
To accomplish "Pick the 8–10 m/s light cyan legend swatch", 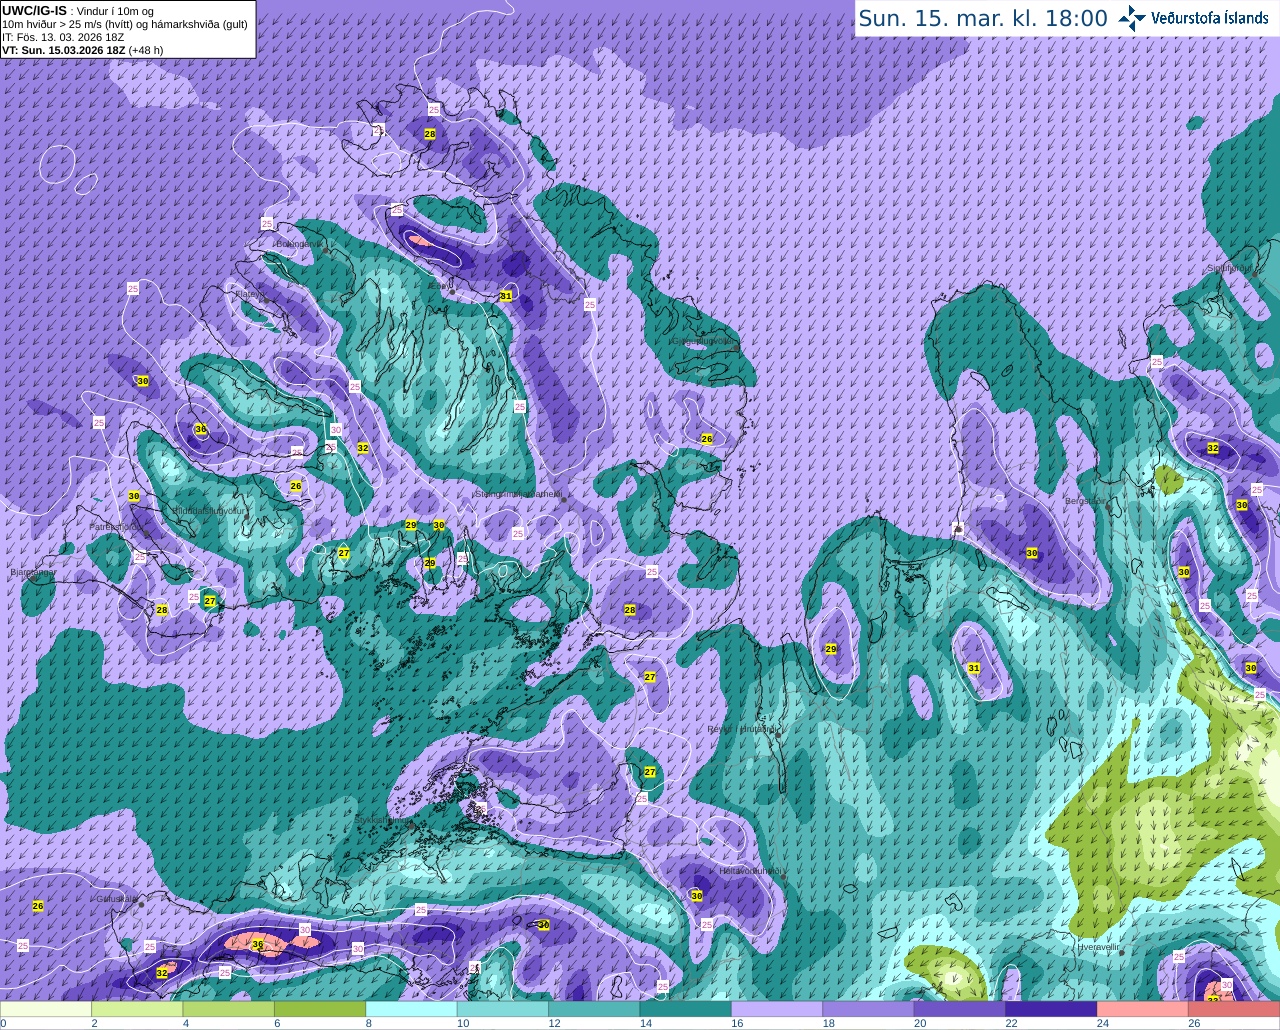I will pos(412,1009).
